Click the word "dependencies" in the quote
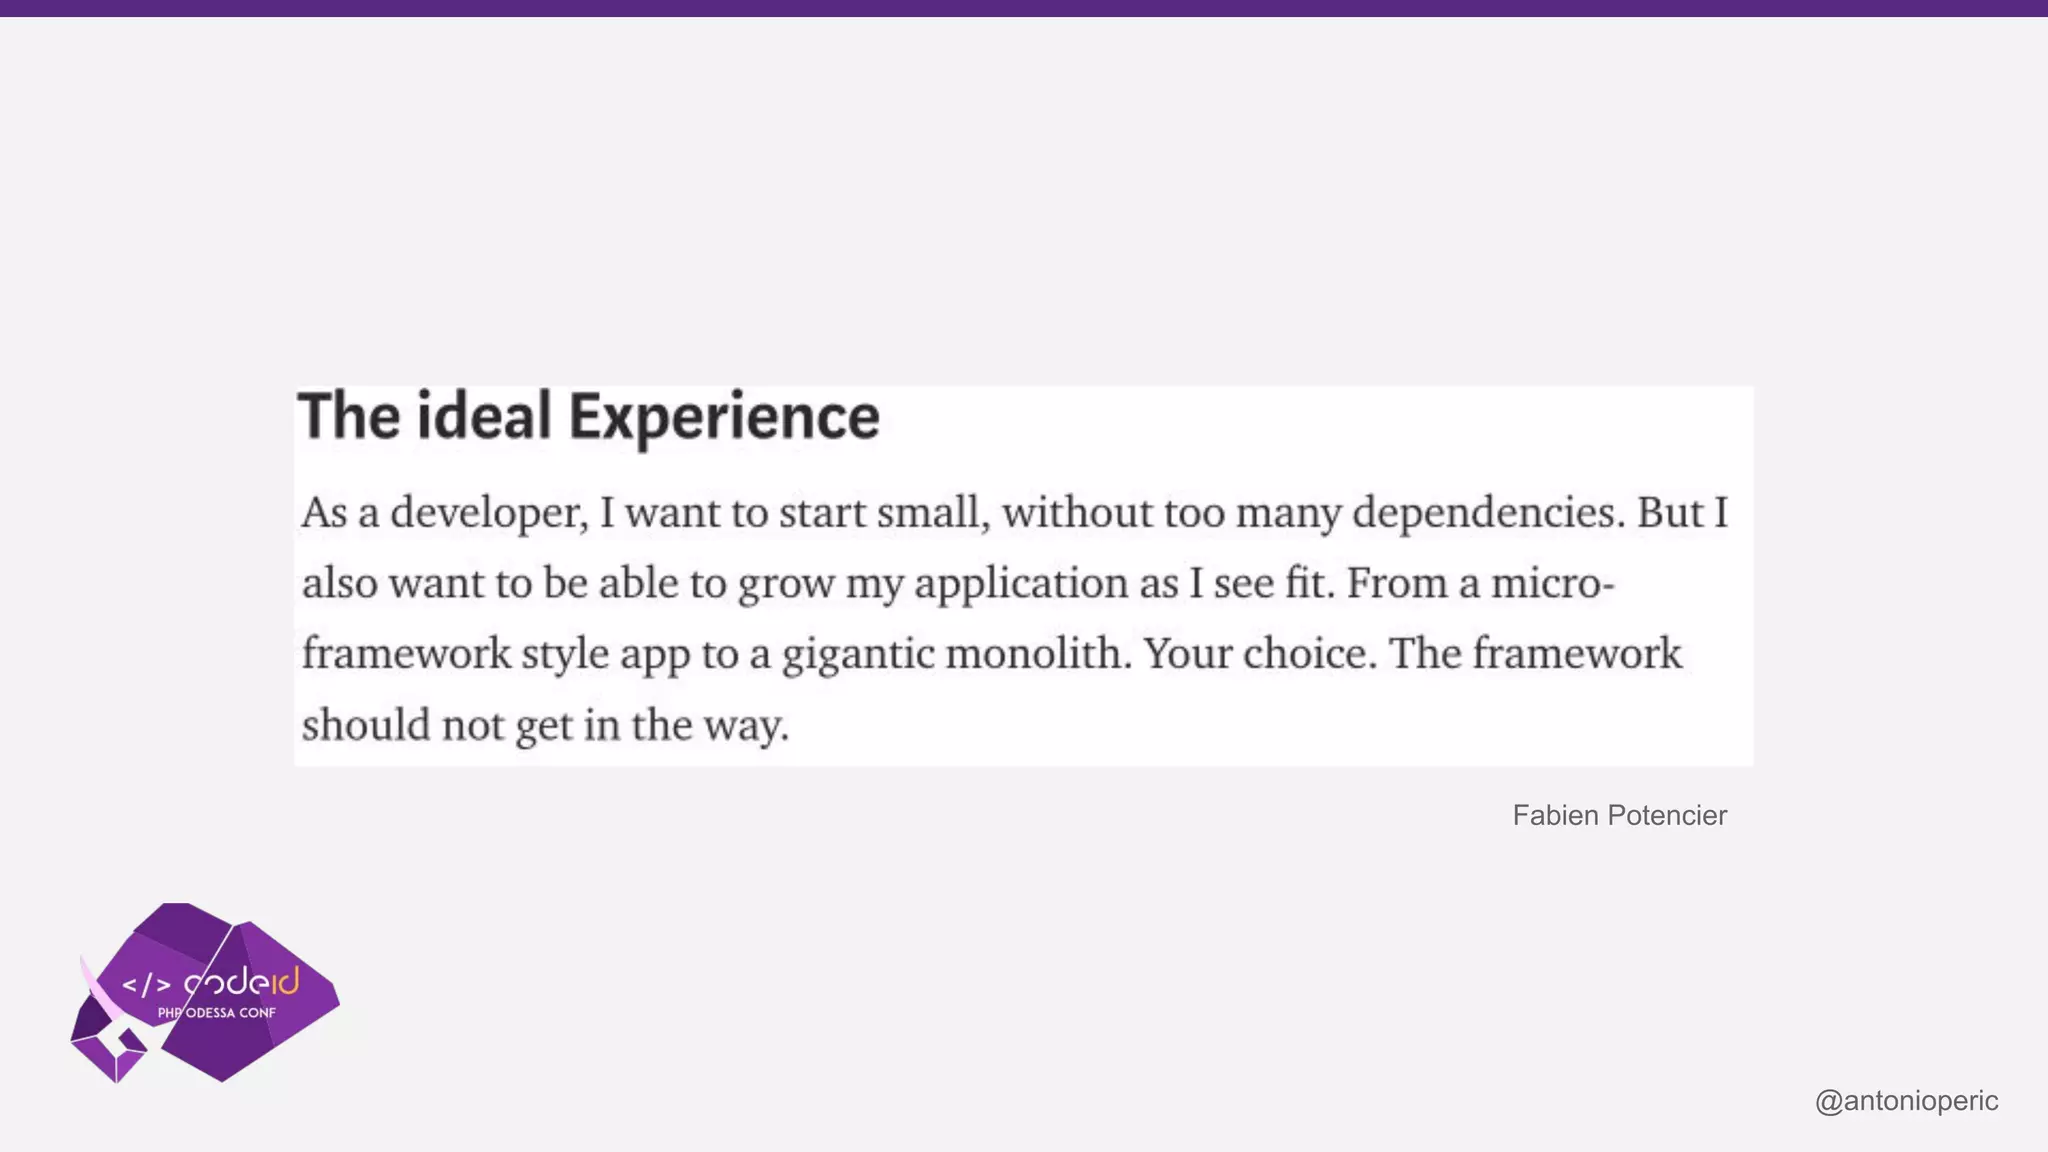Viewport: 2048px width, 1152px height. pos(1484,513)
